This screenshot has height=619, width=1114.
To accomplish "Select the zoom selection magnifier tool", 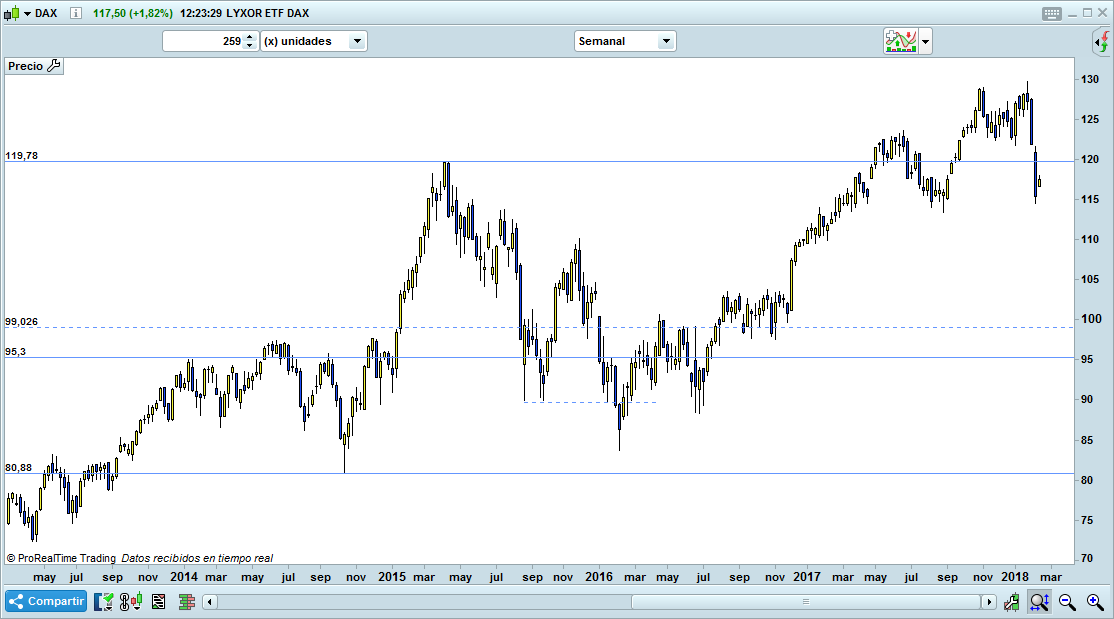I will click(1039, 601).
